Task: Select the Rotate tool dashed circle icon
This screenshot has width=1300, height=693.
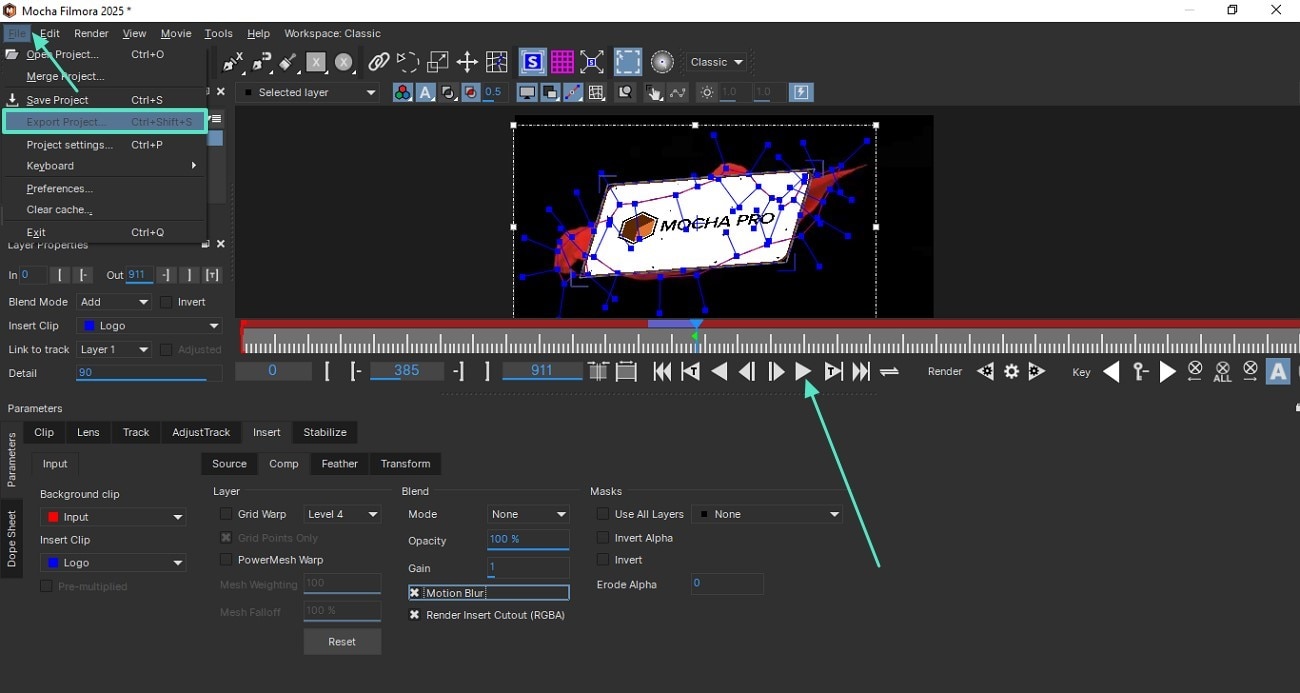Action: [x=407, y=62]
